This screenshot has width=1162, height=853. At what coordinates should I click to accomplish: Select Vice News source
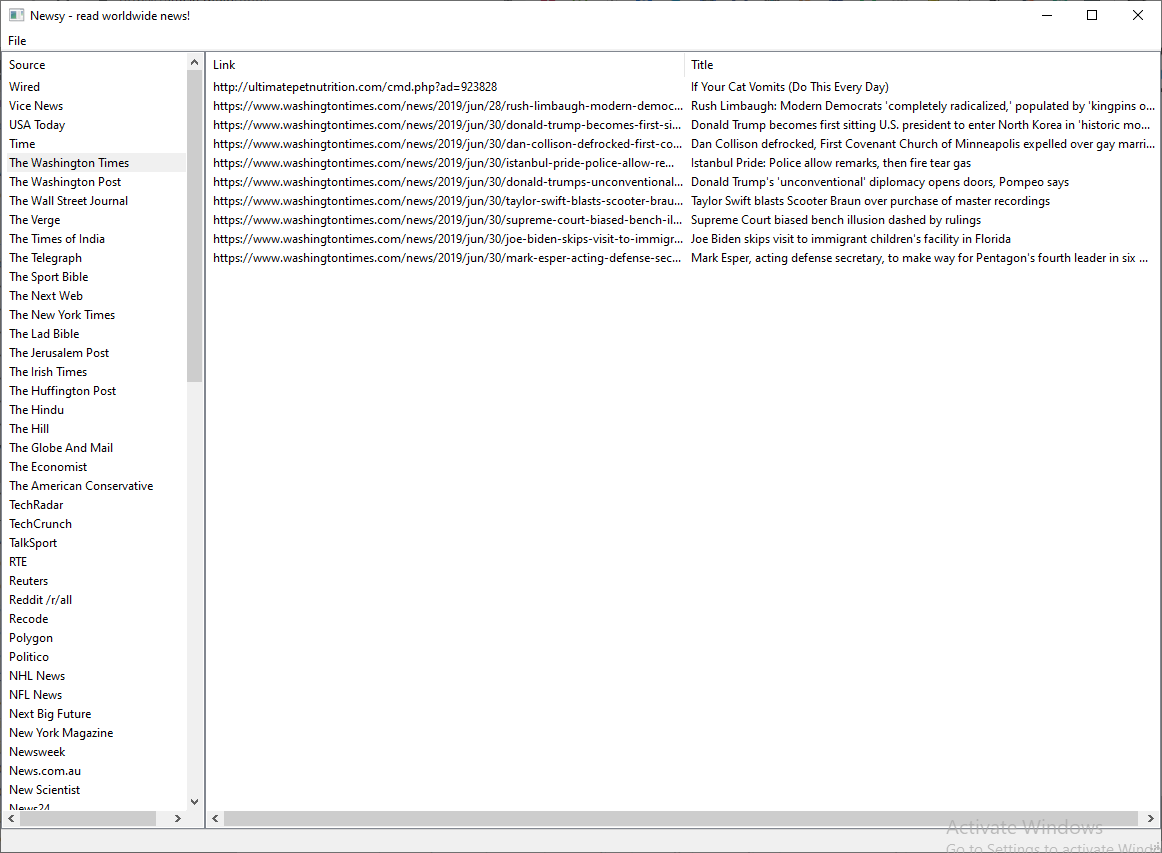(36, 106)
